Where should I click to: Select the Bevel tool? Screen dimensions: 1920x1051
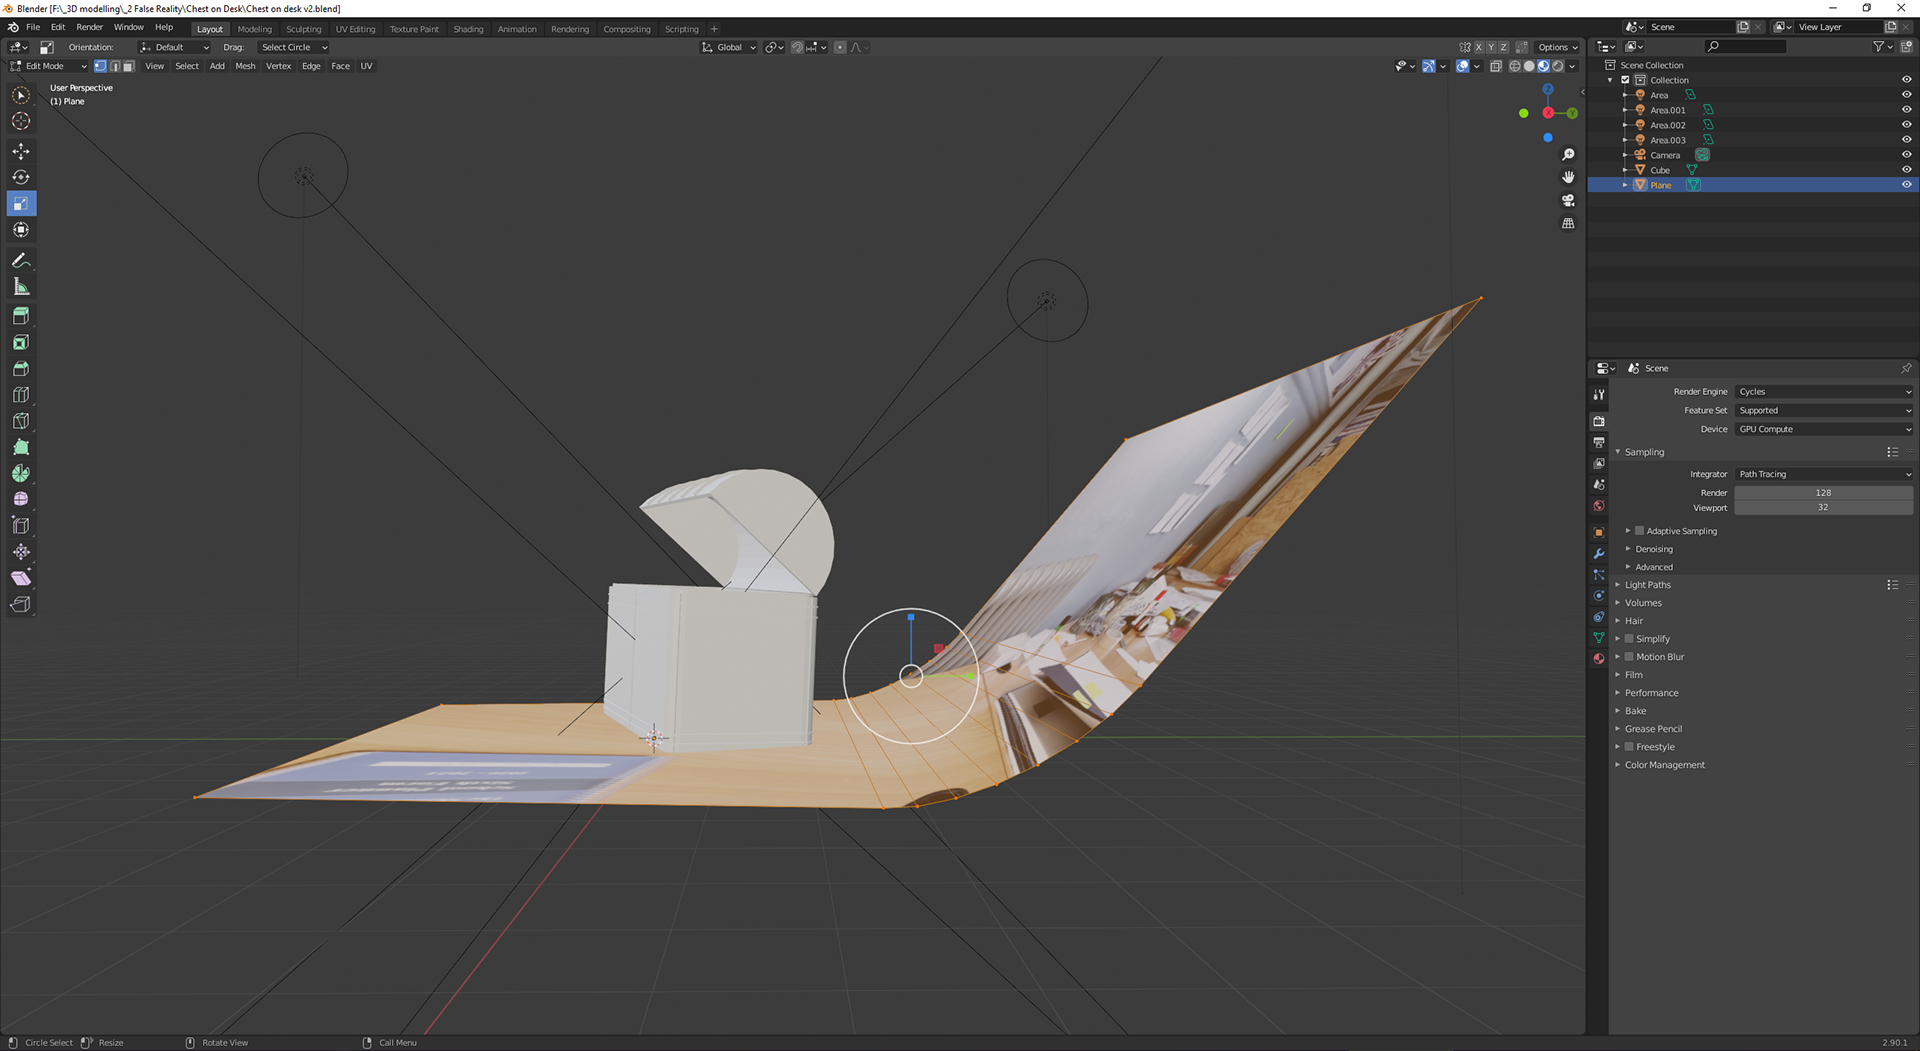[21, 369]
